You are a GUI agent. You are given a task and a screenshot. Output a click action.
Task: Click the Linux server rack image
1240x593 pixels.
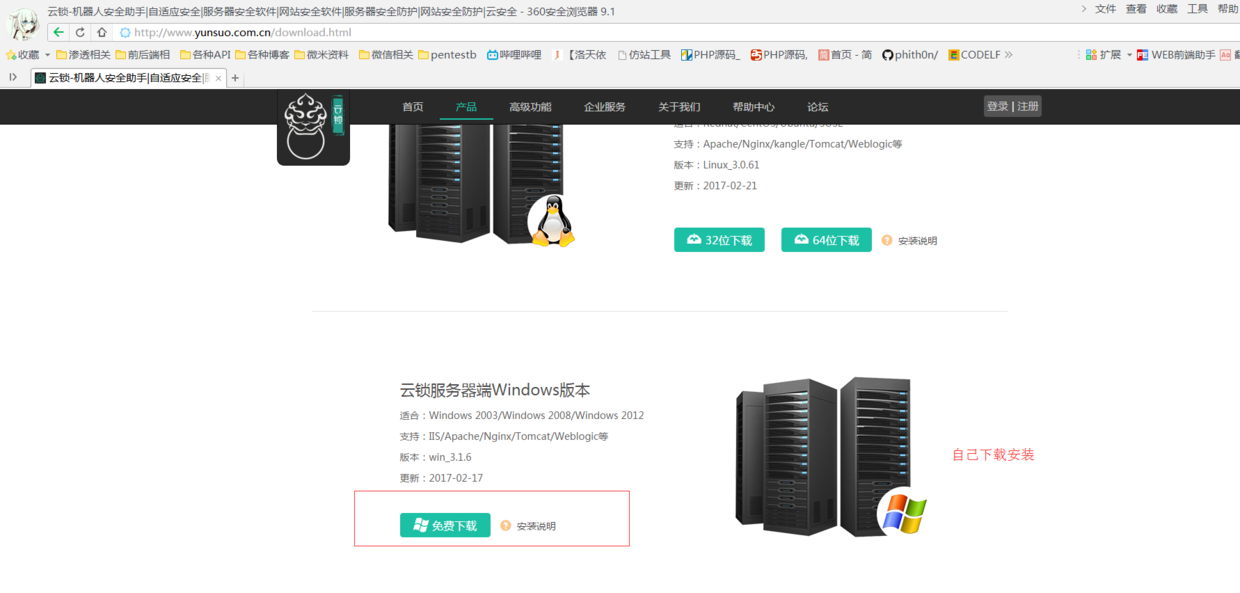tap(480, 185)
